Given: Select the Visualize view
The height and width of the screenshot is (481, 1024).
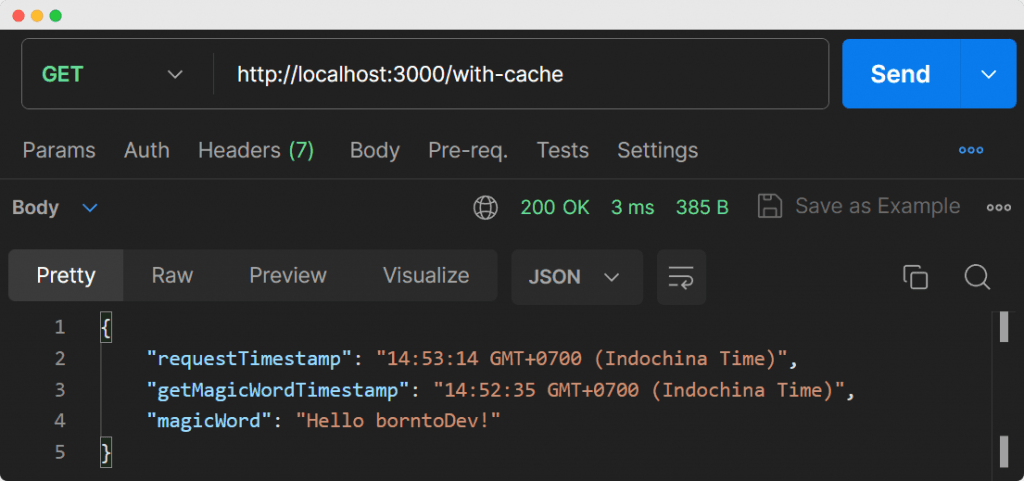Looking at the screenshot, I should 426,275.
